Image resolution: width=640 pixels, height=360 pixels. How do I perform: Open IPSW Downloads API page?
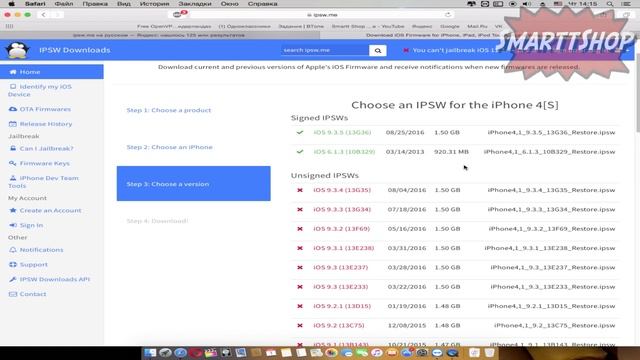[x=49, y=279]
